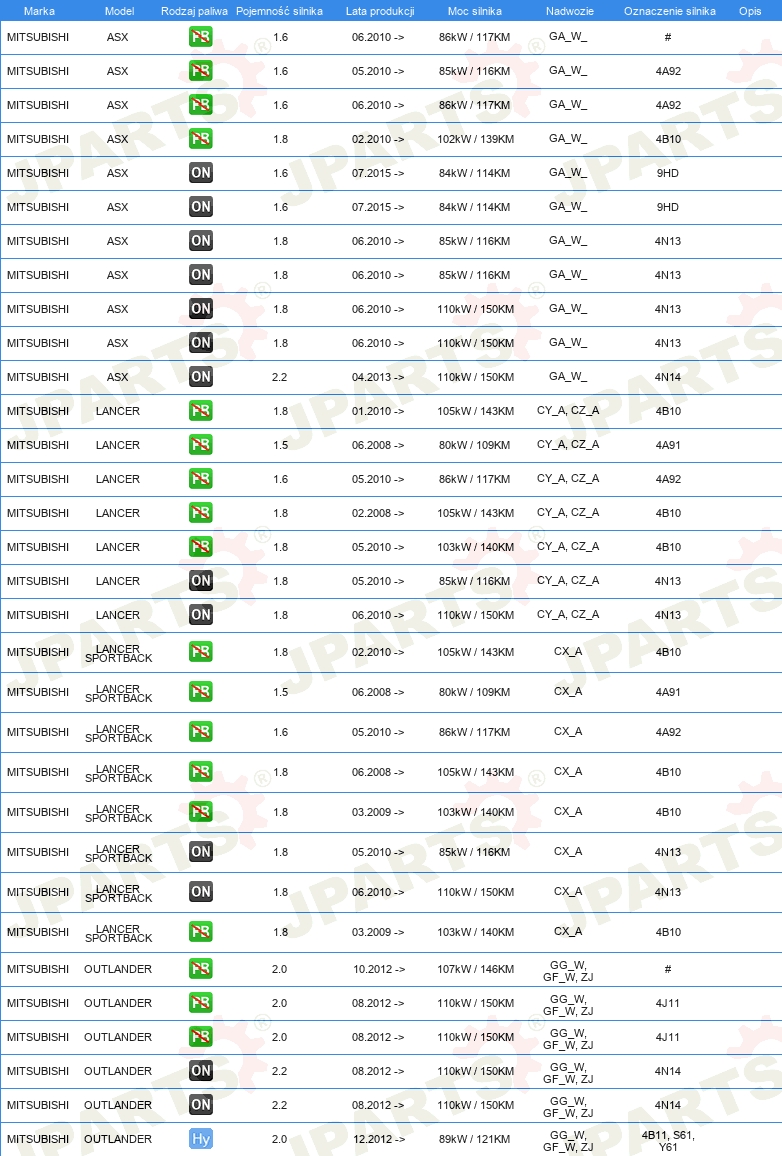Click the petrol icon in the Lancer 1.6 4A92 row
This screenshot has height=1156, width=782.
click(200, 478)
